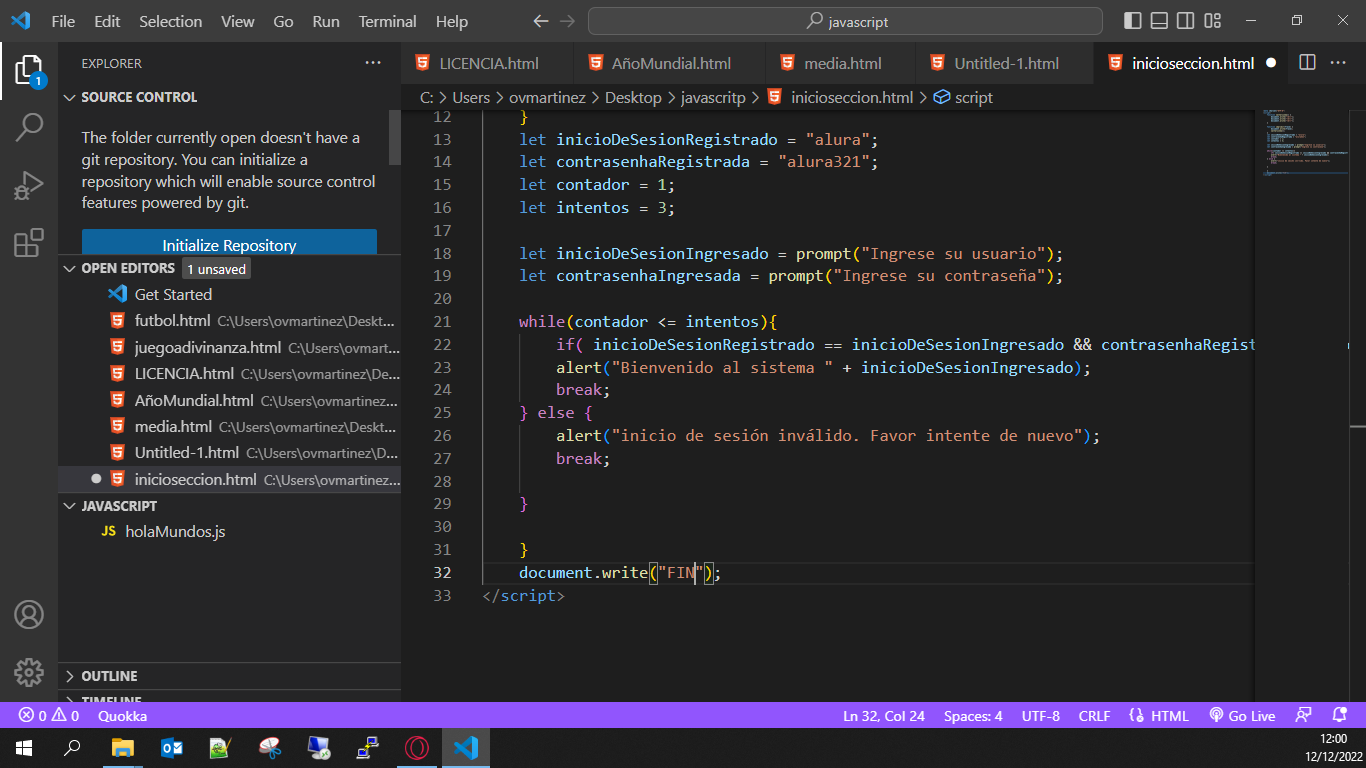The height and width of the screenshot is (768, 1366).
Task: Open the Terminal menu
Action: pos(388,21)
